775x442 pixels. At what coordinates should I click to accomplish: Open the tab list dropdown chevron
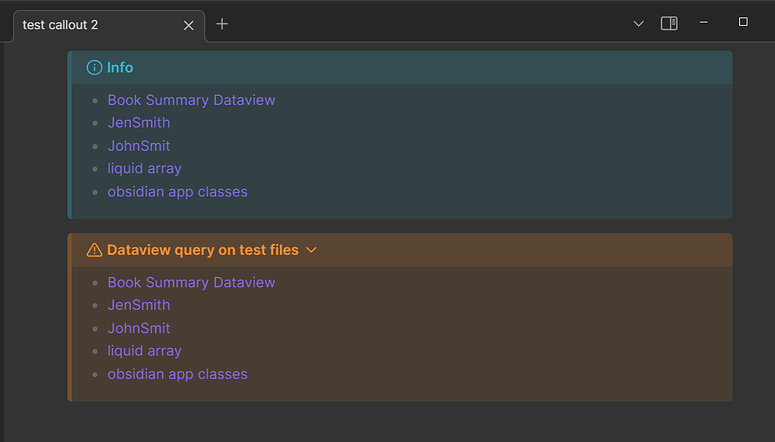638,24
